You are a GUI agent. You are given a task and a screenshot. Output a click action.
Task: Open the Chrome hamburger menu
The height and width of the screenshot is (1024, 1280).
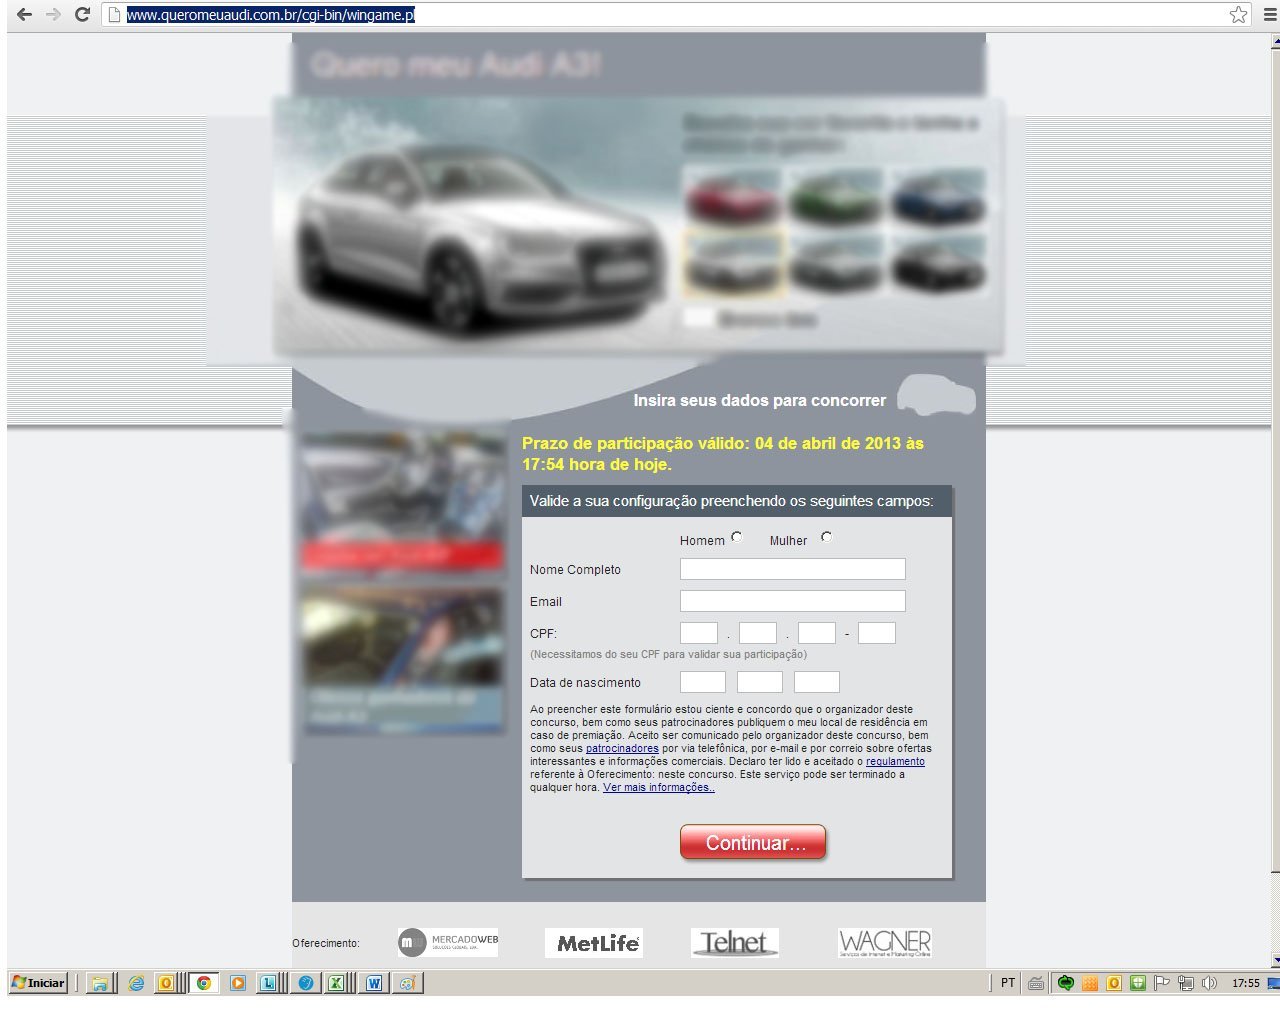[x=1270, y=14]
